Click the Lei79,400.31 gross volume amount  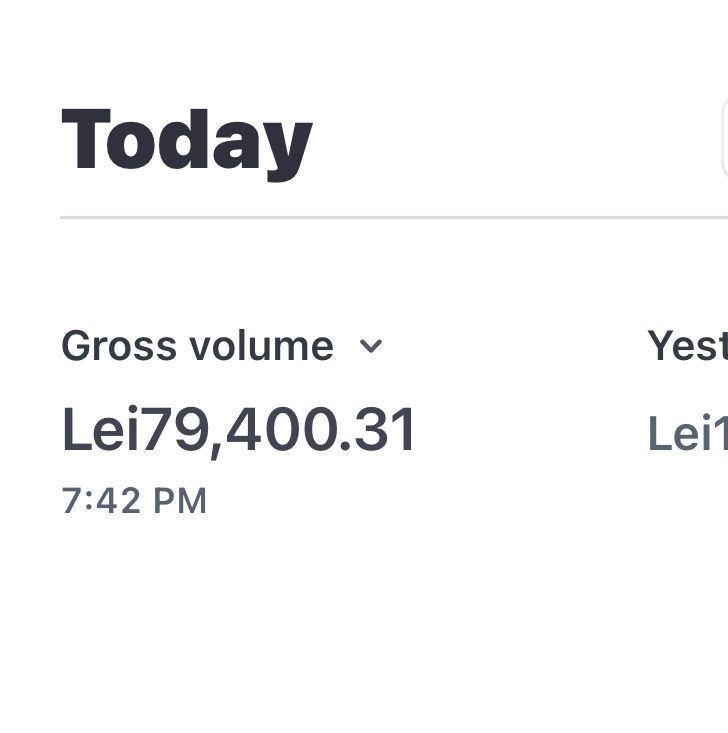point(239,430)
